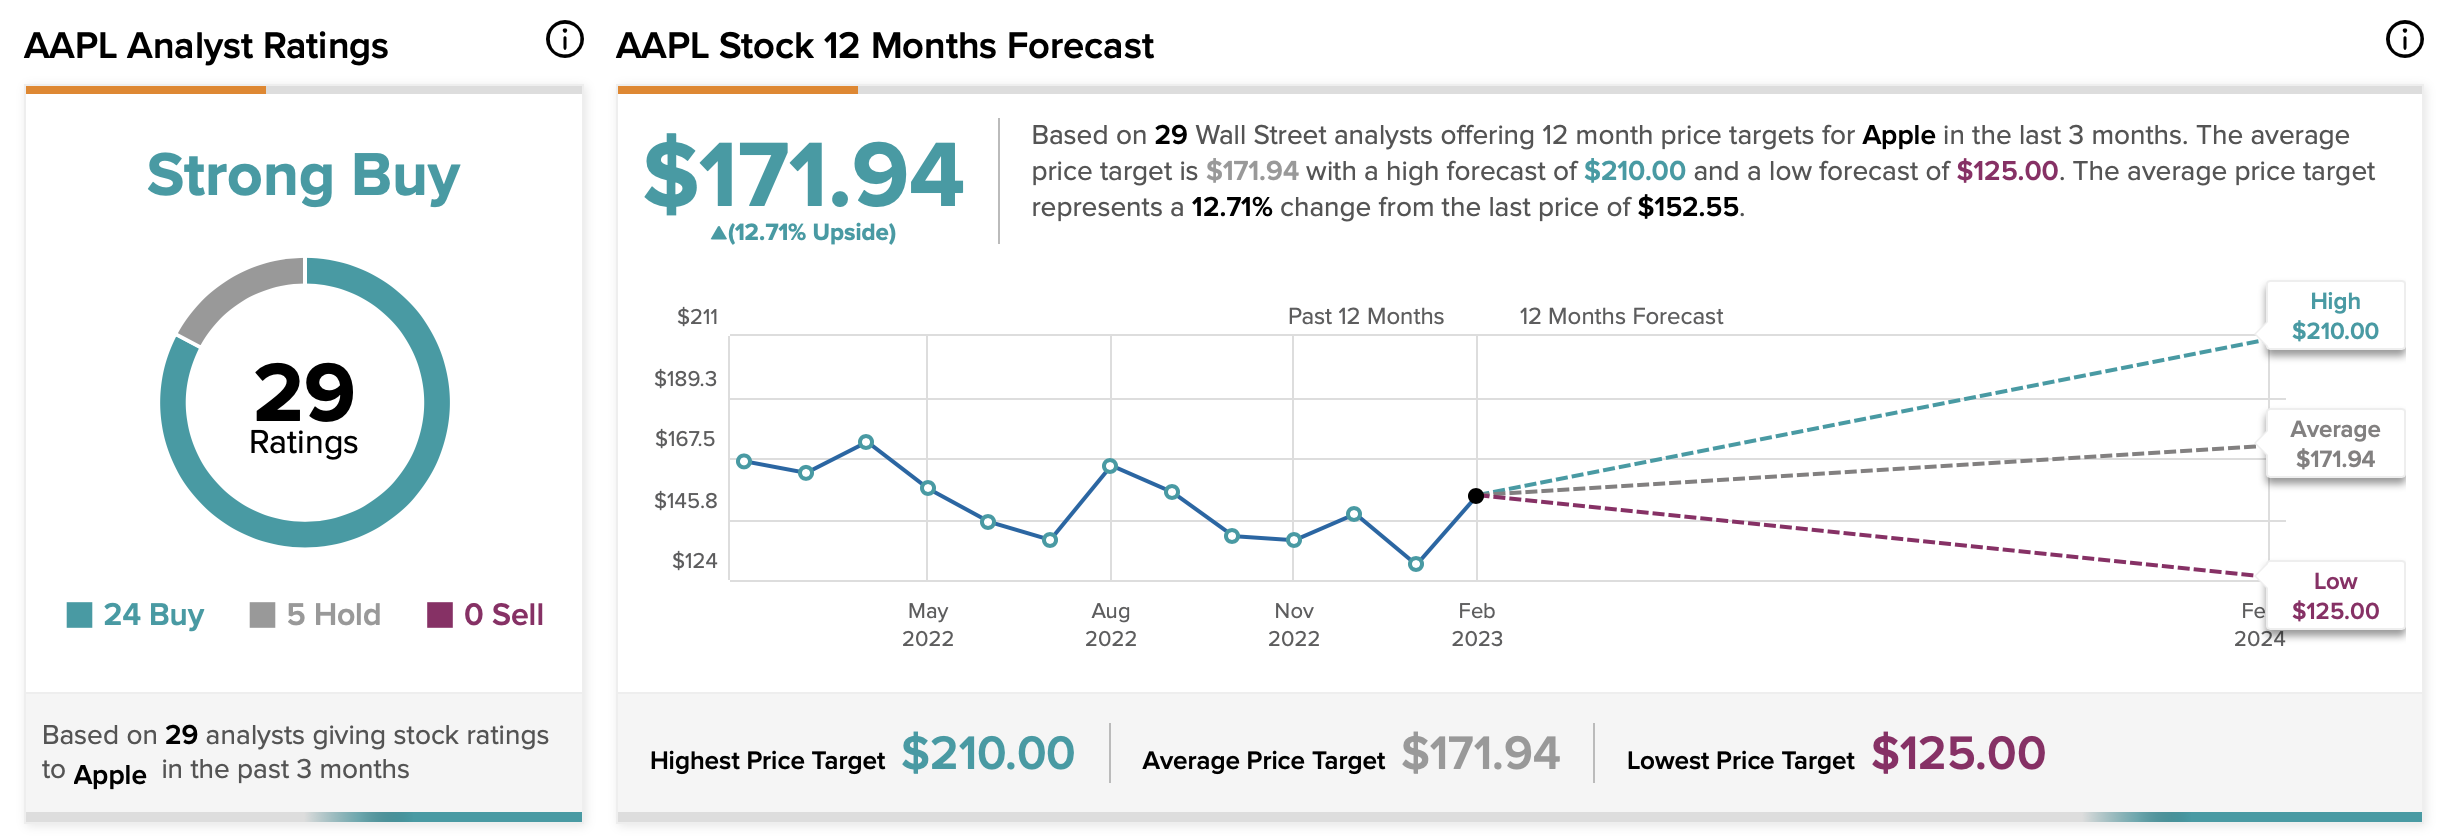Open info icon beside 12 Months Forecast
The height and width of the screenshot is (840, 2440).
[x=2404, y=40]
